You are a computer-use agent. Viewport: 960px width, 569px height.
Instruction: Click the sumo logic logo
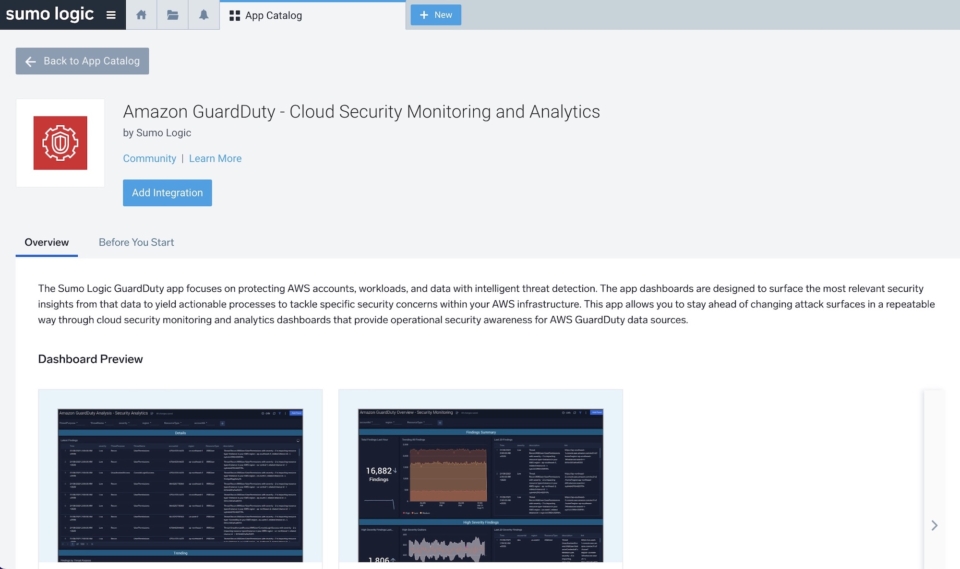pos(50,14)
